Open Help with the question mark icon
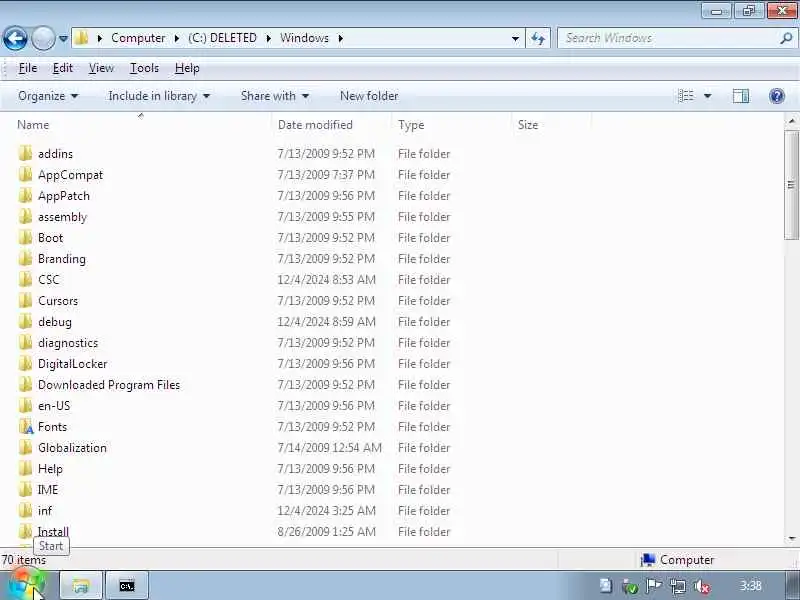 (777, 96)
